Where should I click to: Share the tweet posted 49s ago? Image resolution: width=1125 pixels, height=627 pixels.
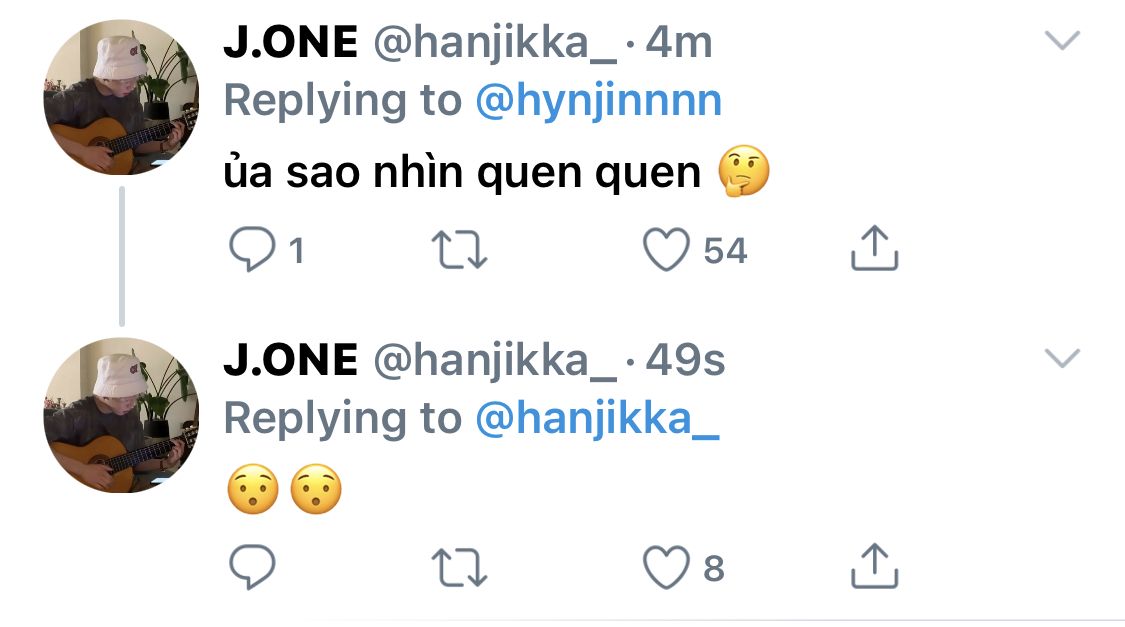874,566
